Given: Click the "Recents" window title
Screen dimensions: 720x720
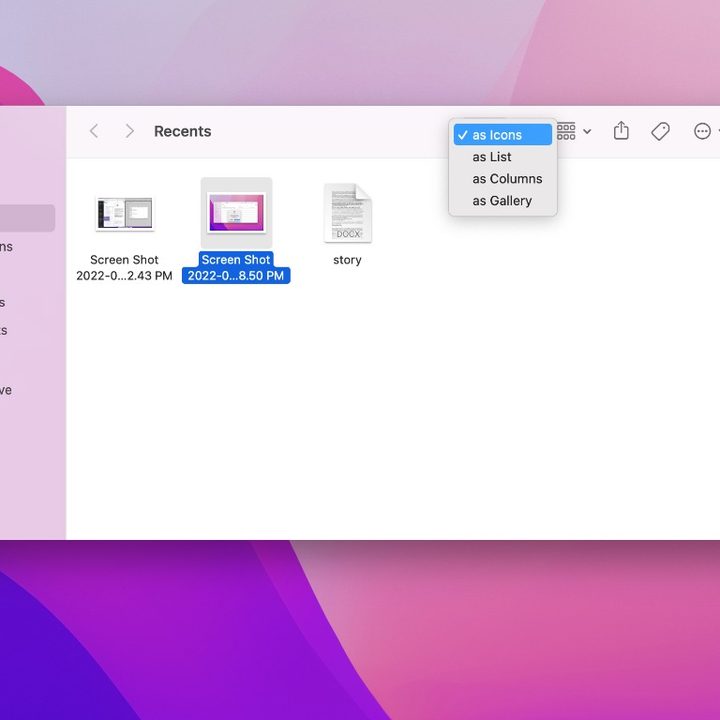Looking at the screenshot, I should tap(183, 131).
